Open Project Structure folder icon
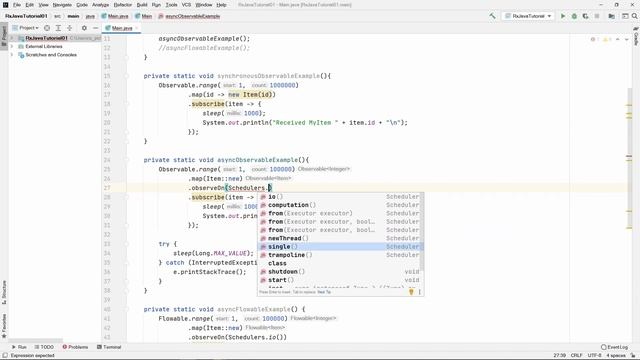Viewport: 640px width, 360px height. coord(611,16)
